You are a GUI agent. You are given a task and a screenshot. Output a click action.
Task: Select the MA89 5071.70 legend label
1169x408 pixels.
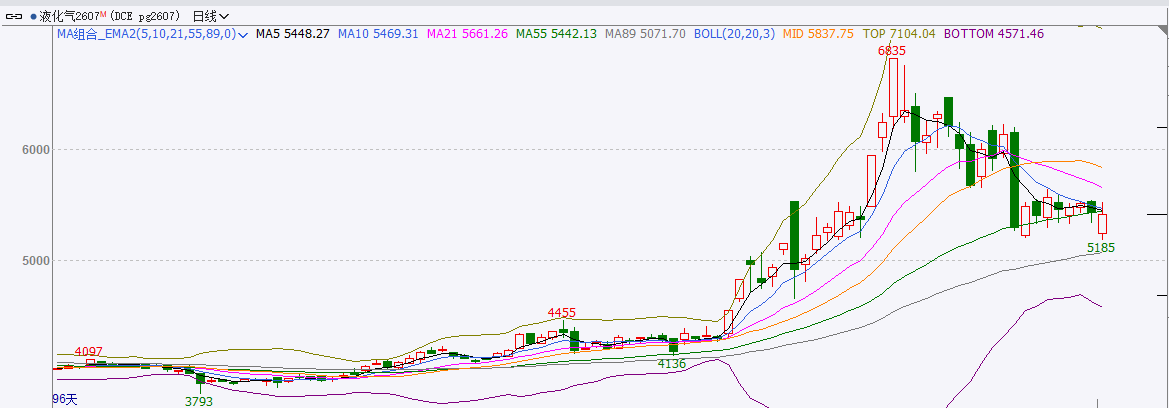[645, 34]
